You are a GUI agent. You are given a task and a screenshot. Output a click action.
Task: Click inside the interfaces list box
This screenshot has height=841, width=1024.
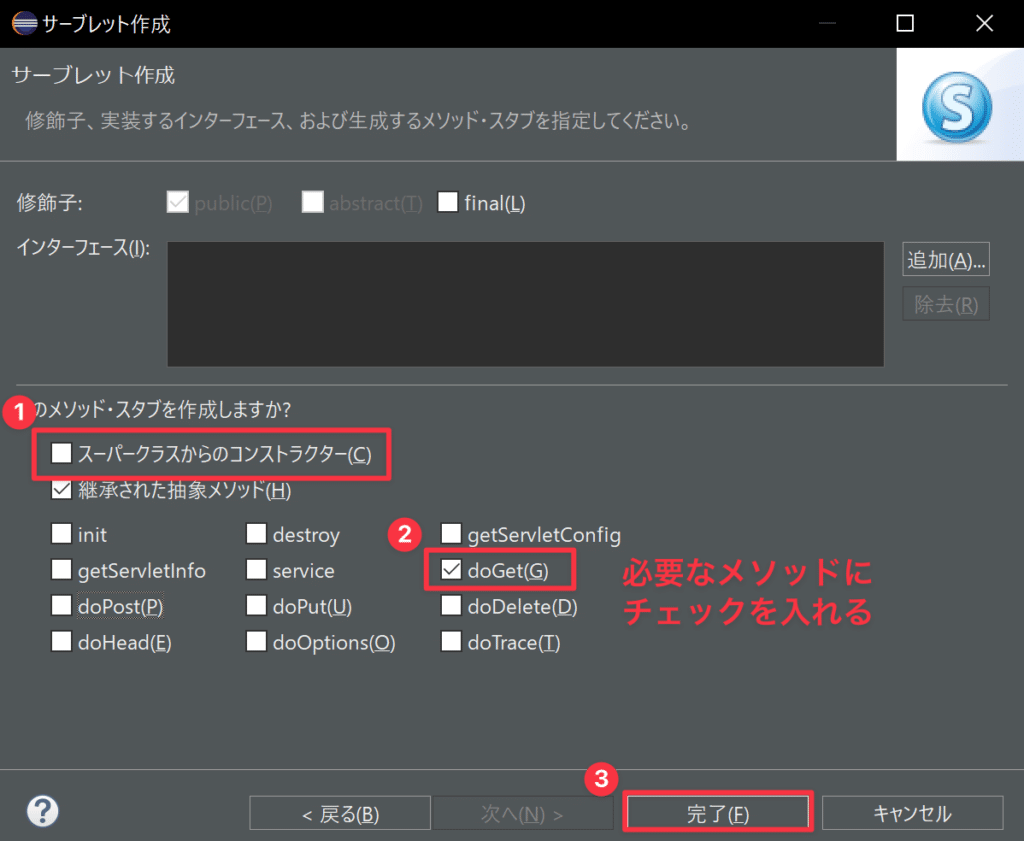525,304
